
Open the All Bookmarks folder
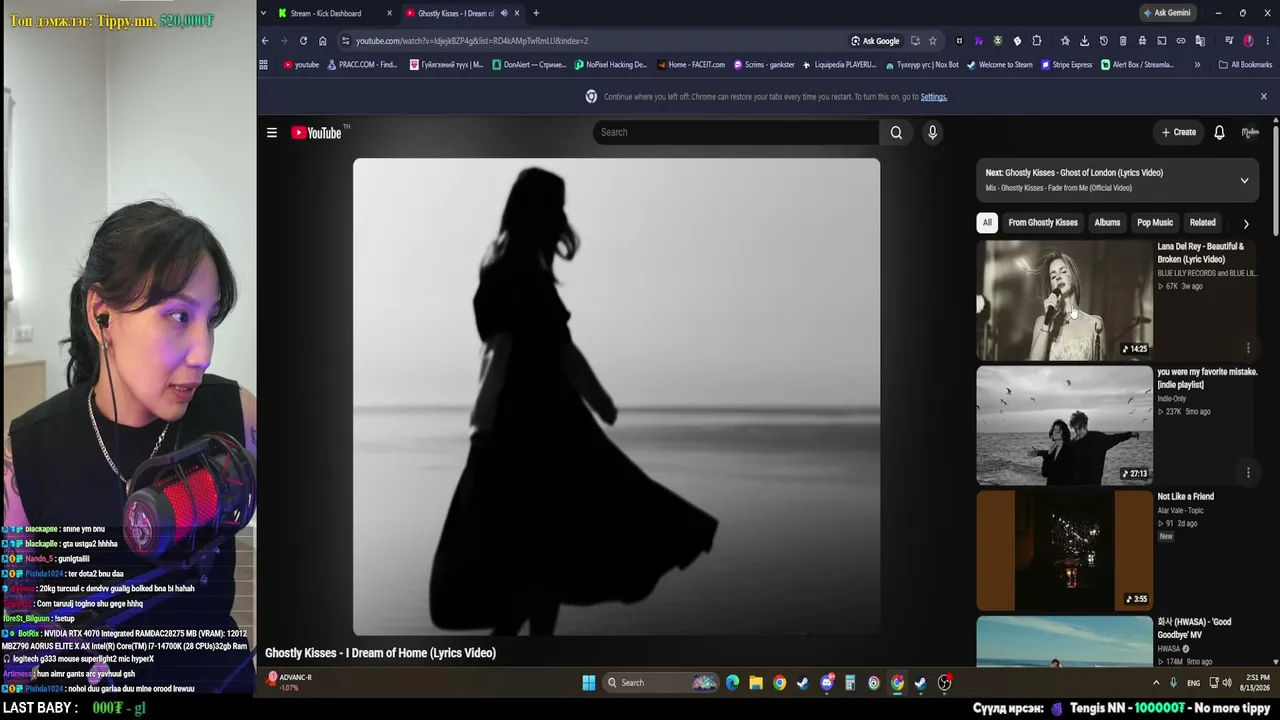[x=1245, y=65]
